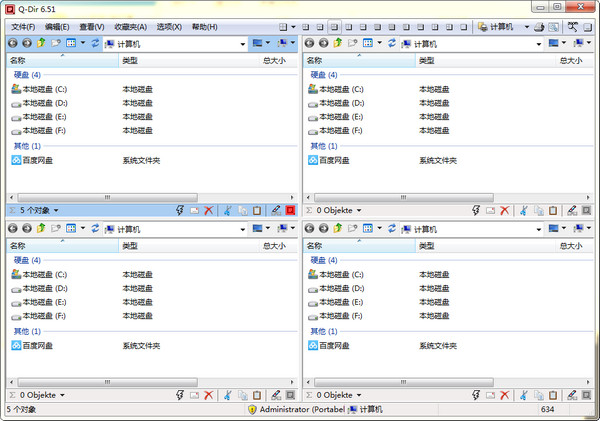
Task: Expand address bar dropdown in bottom-right pane
Action: tap(539, 230)
